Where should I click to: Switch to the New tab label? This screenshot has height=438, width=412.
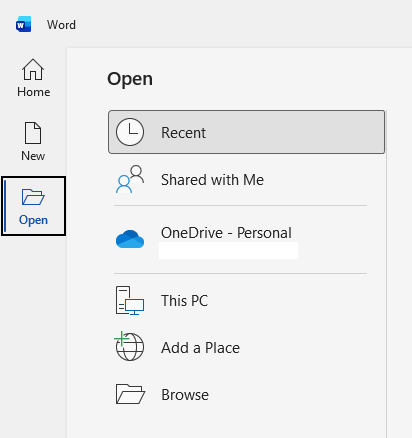(x=33, y=156)
